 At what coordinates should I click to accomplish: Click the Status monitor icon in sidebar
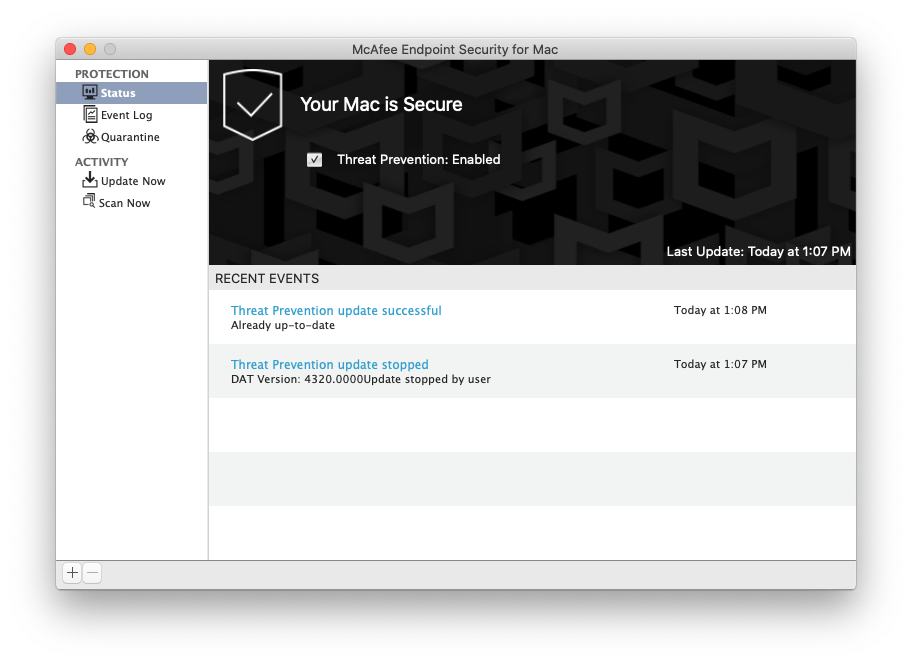[90, 93]
